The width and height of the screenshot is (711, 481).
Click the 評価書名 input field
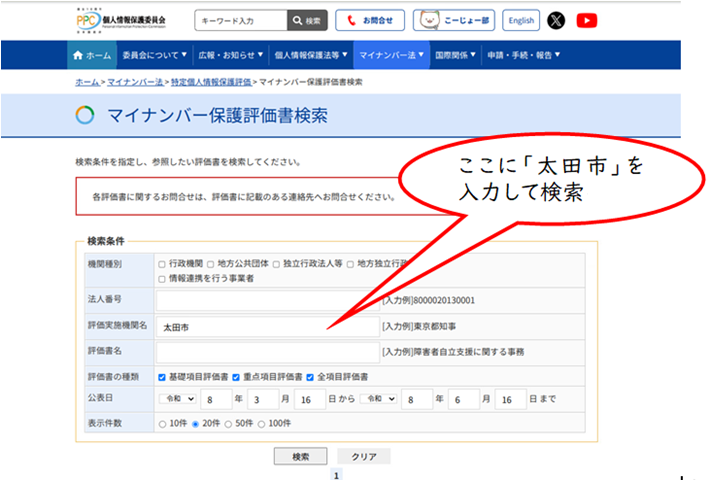click(268, 352)
